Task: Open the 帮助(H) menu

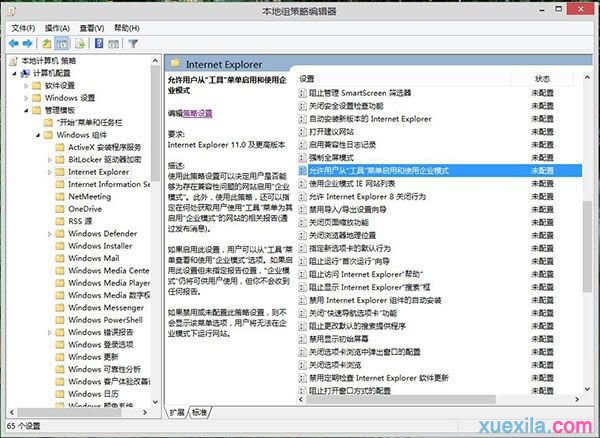Action: (127, 28)
